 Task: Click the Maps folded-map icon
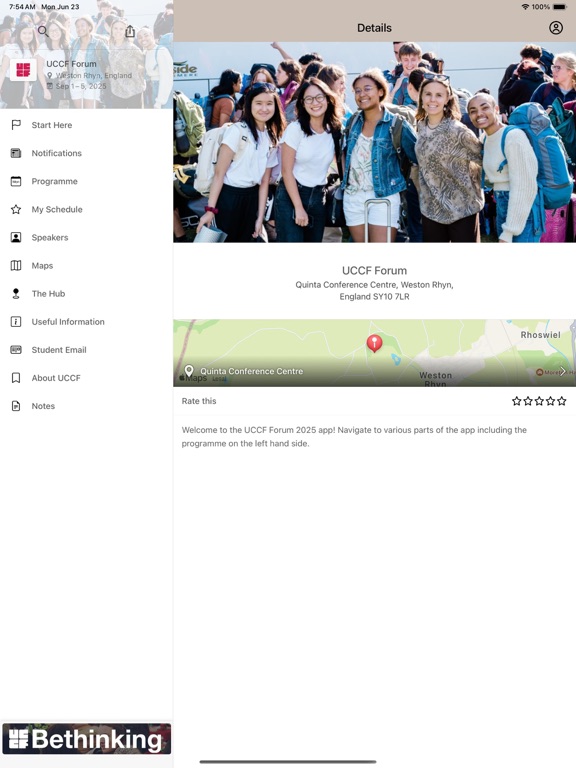(16, 265)
